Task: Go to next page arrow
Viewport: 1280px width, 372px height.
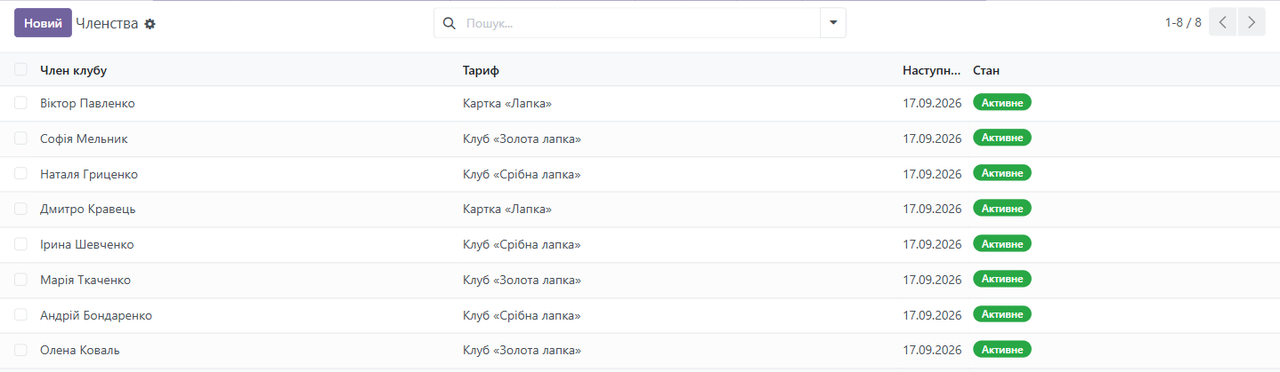Action: click(x=1252, y=22)
